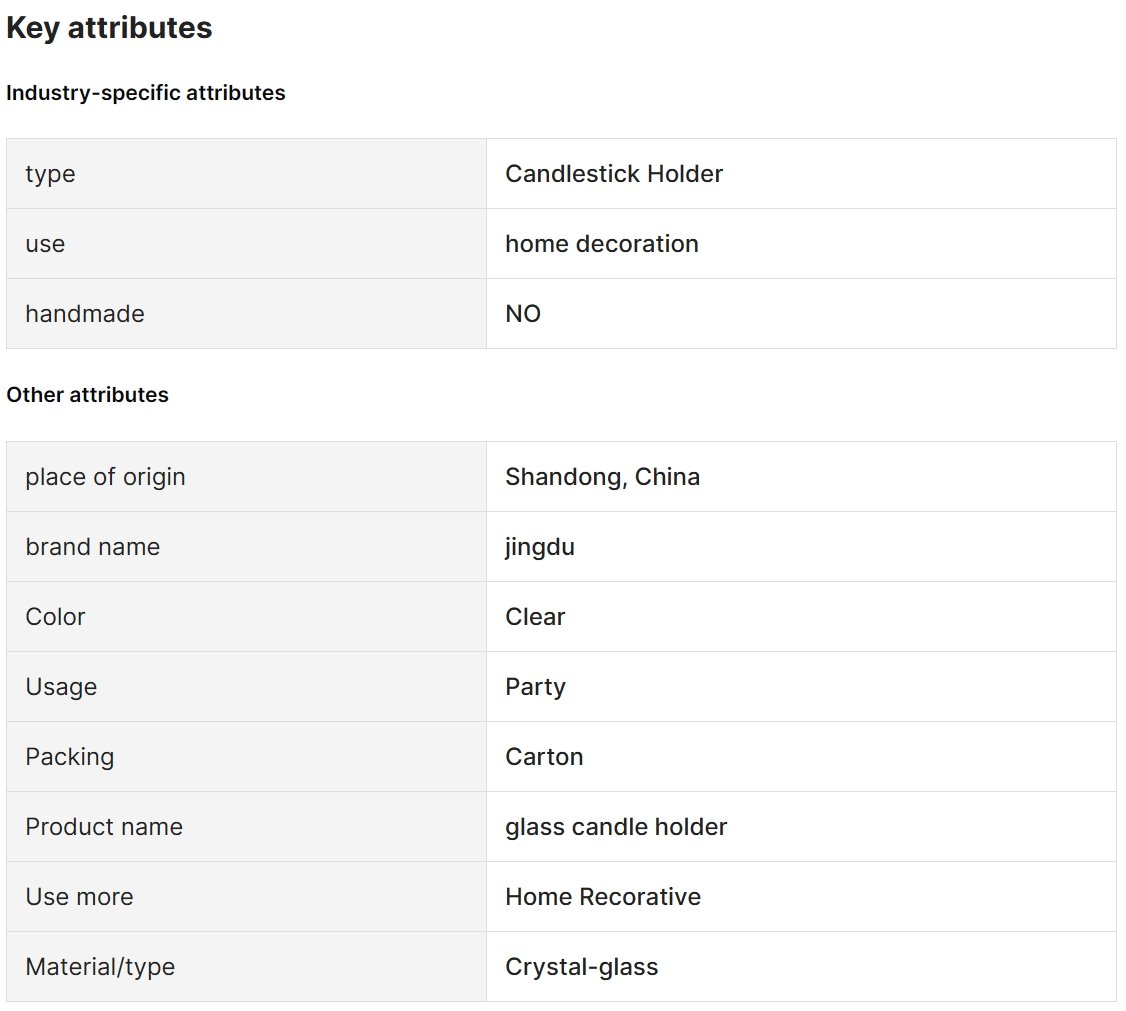Click the Key attributes heading
1126x1011 pixels.
click(x=109, y=28)
